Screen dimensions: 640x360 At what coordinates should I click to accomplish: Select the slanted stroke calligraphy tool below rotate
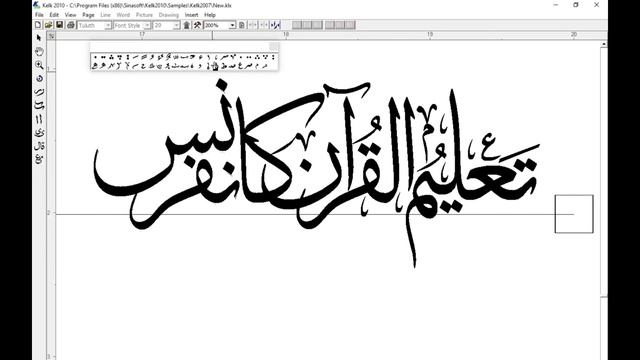(x=39, y=92)
